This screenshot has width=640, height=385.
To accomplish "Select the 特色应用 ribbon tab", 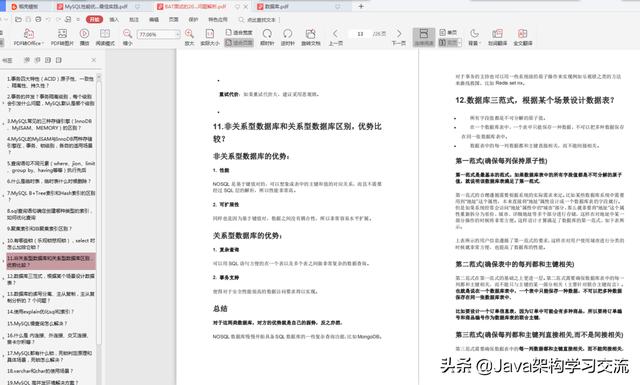I will [x=218, y=19].
